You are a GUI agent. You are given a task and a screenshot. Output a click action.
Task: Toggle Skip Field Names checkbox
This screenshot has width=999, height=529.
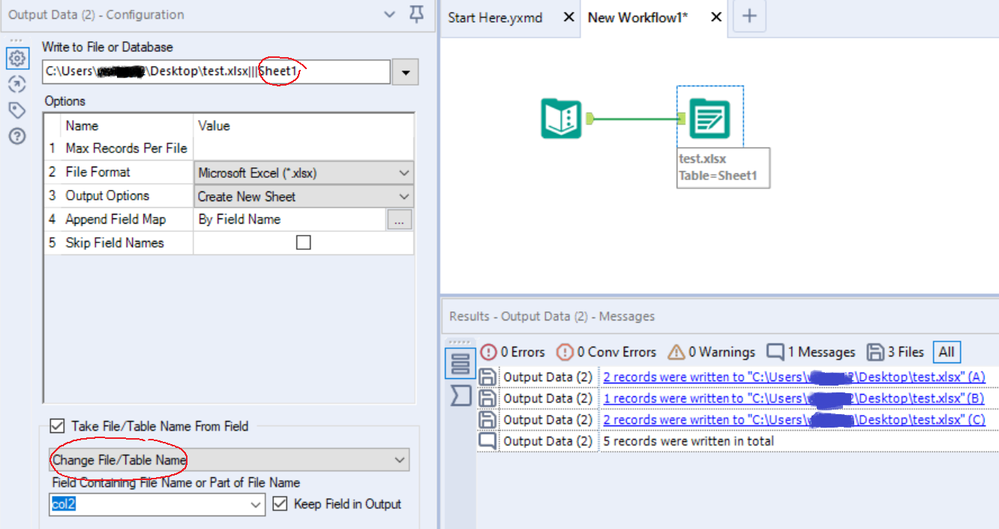point(303,243)
